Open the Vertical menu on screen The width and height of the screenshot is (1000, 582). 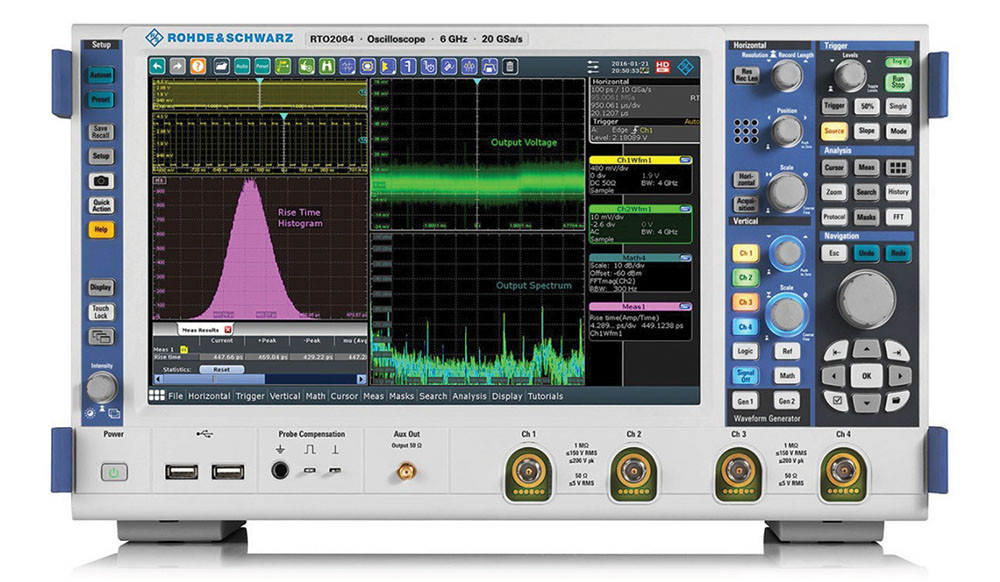coord(285,396)
